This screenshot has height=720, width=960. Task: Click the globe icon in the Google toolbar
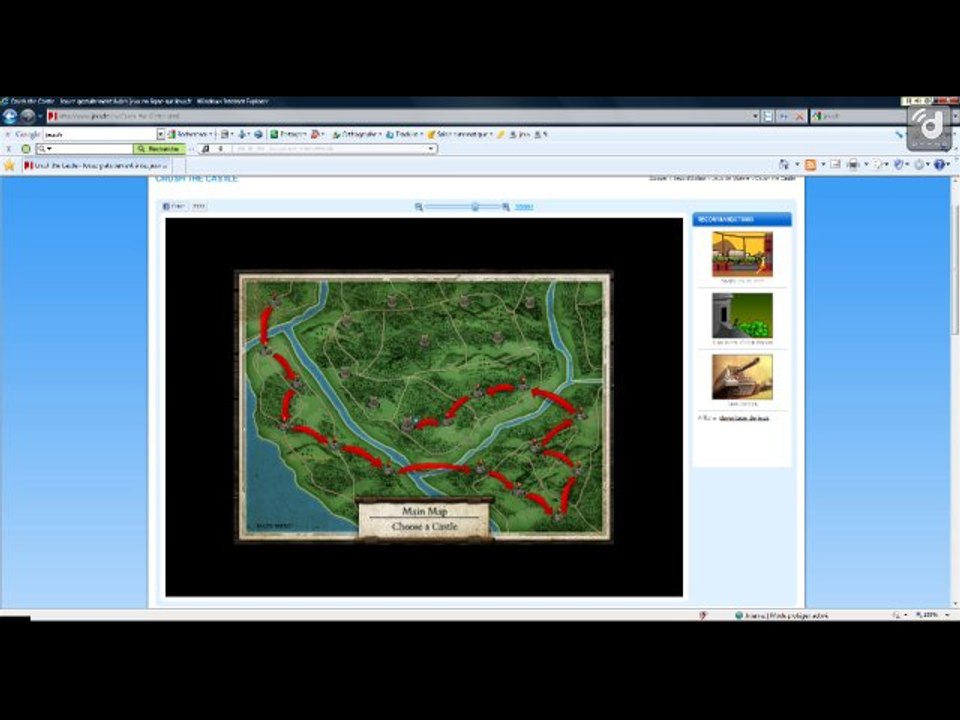click(x=258, y=134)
